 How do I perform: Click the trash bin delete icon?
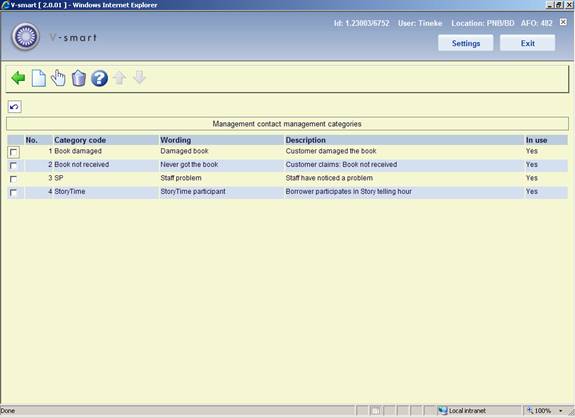pos(79,78)
